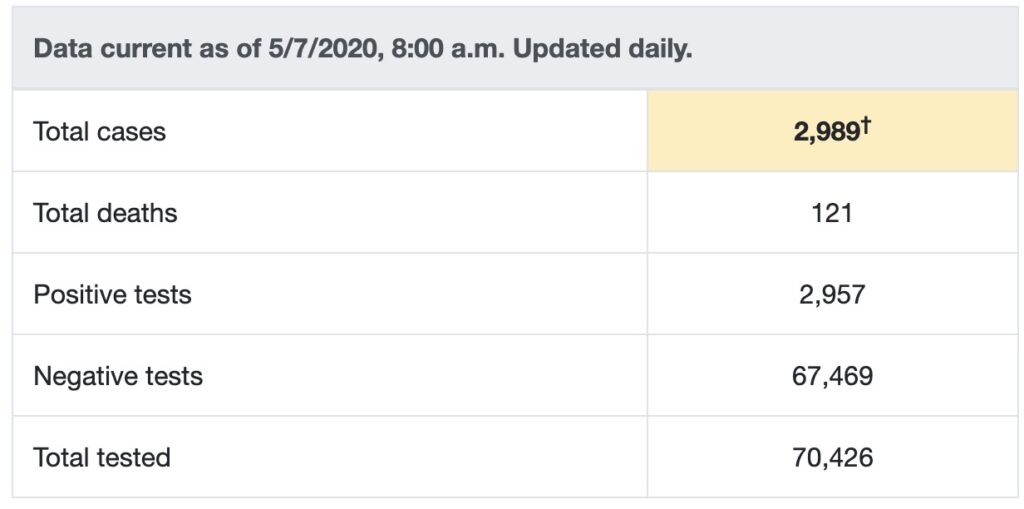Click the word Positive in the third row
The image size is (1024, 509).
76,295
